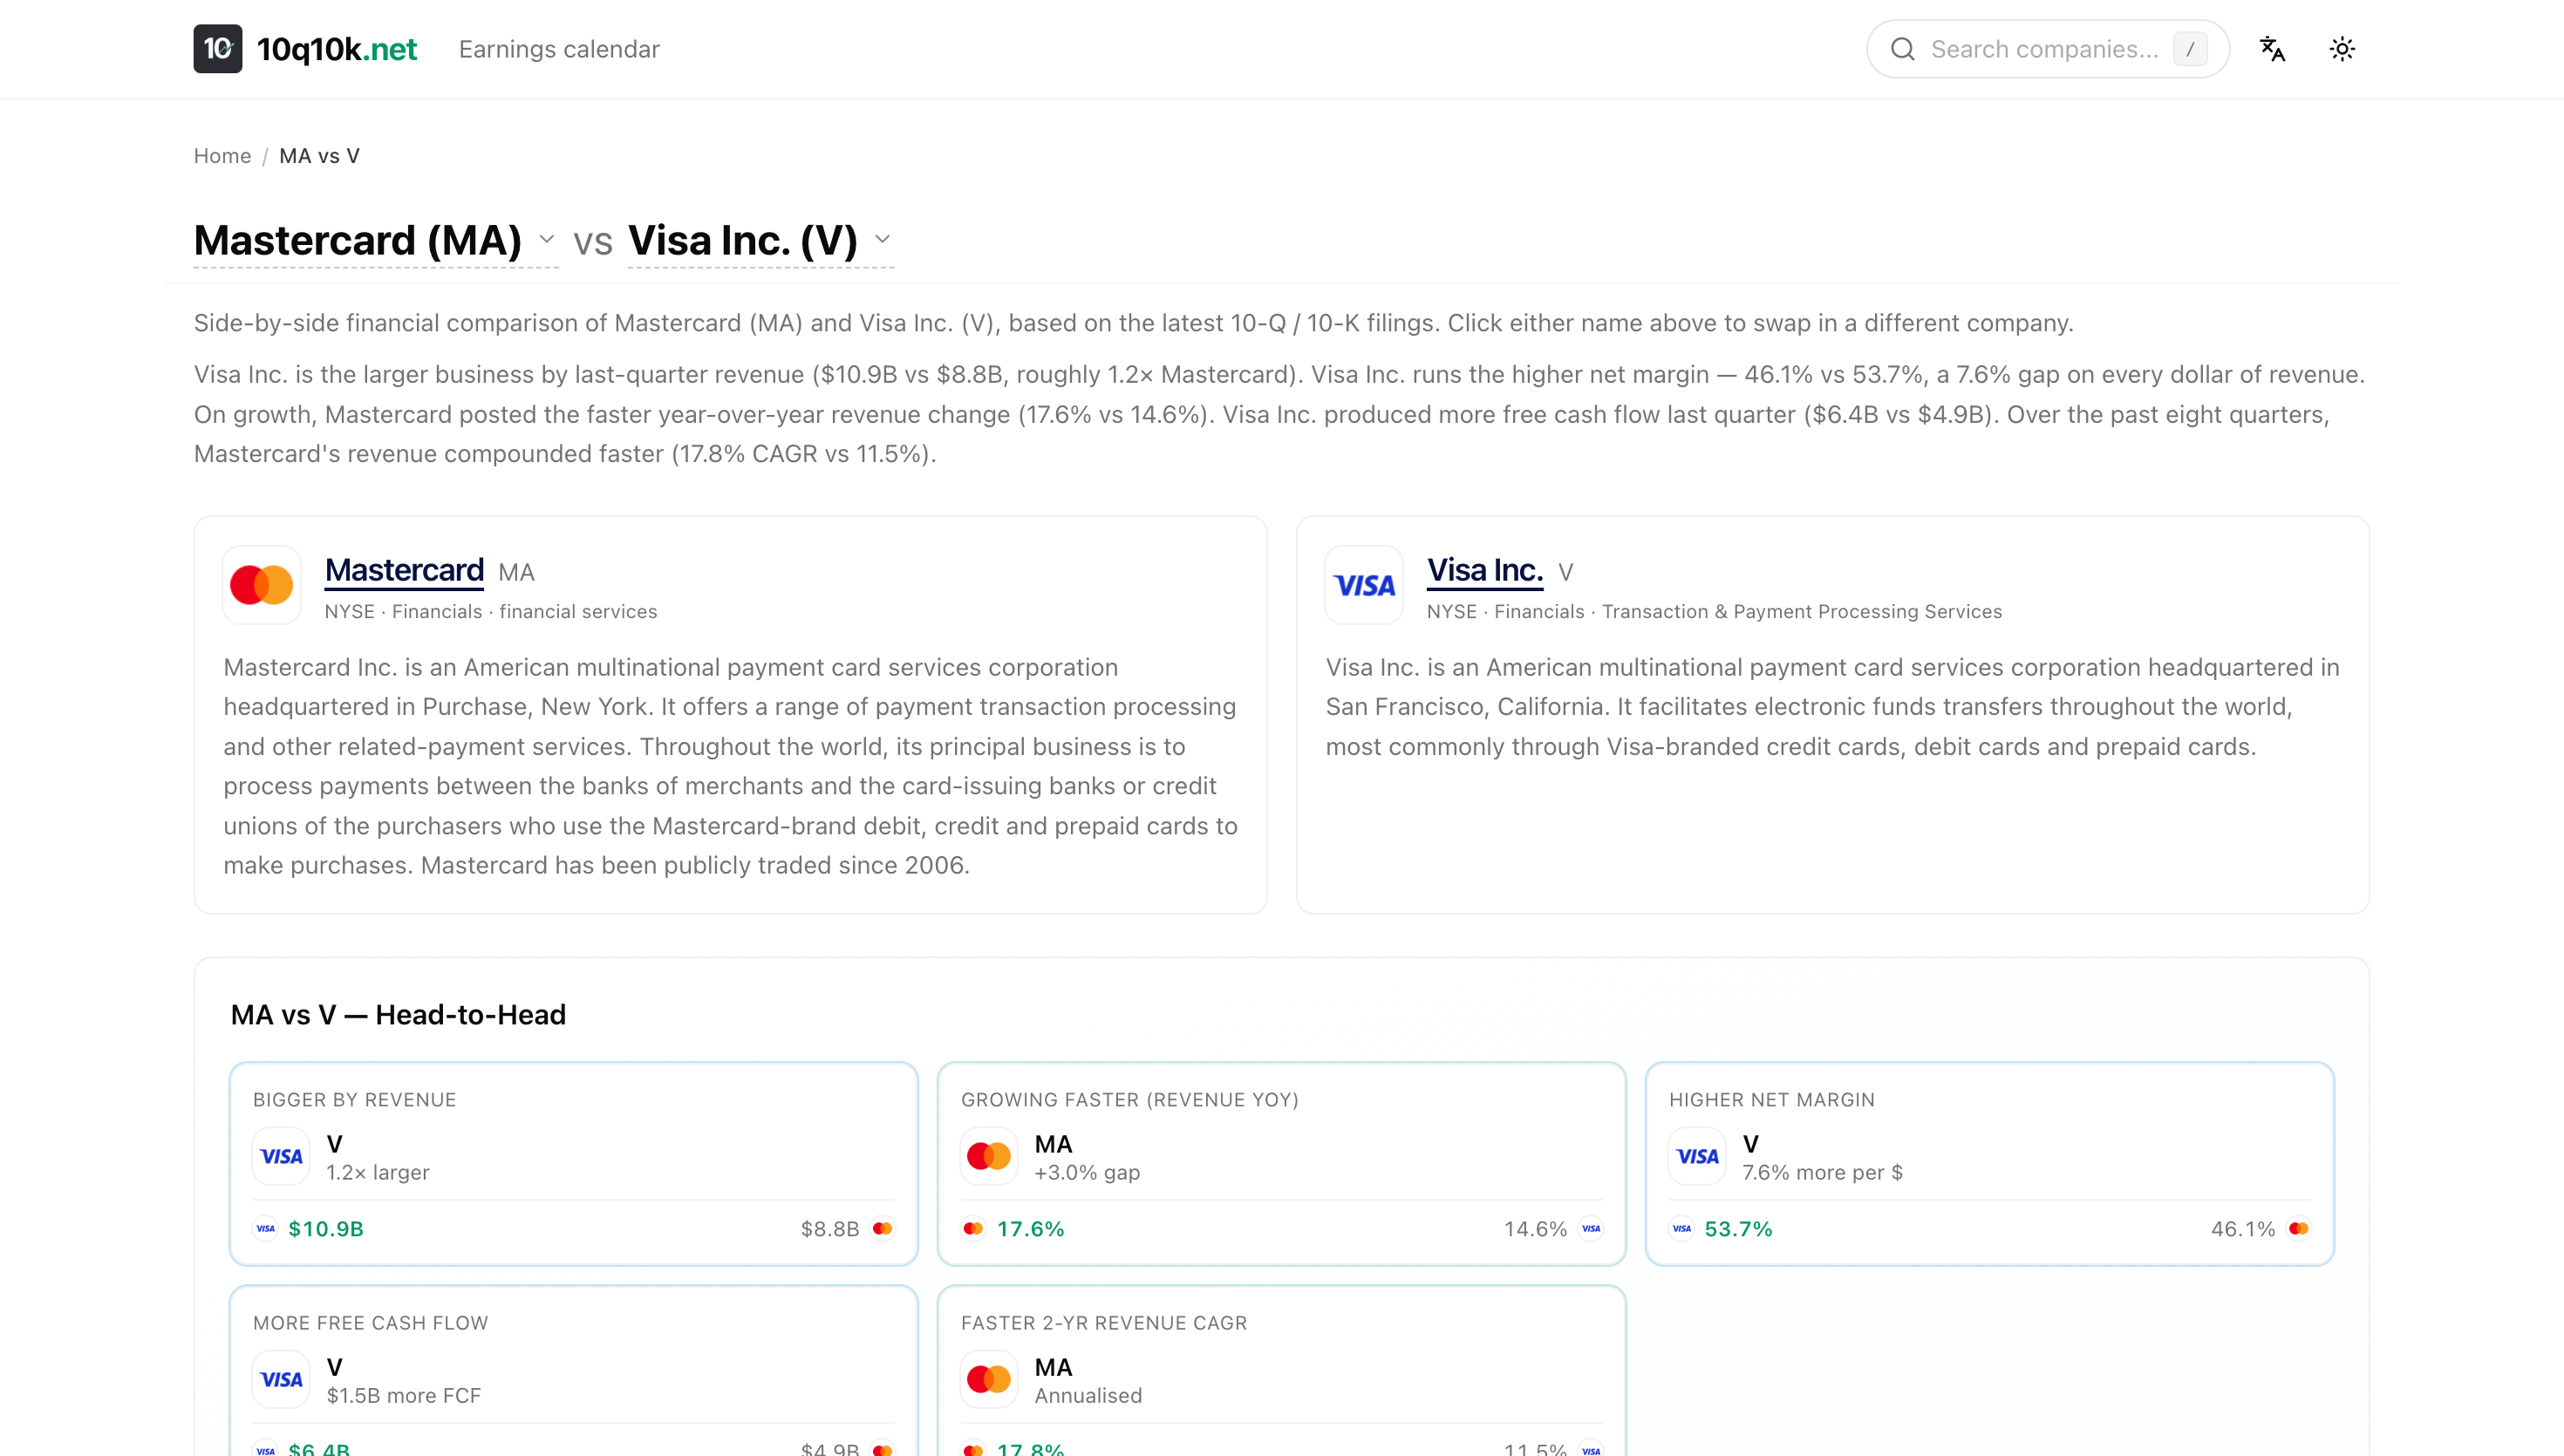Toggle the Mastercard icon beside 17.8% CAGR
Screen dimensions: 2564x1456
tap(973, 1448)
